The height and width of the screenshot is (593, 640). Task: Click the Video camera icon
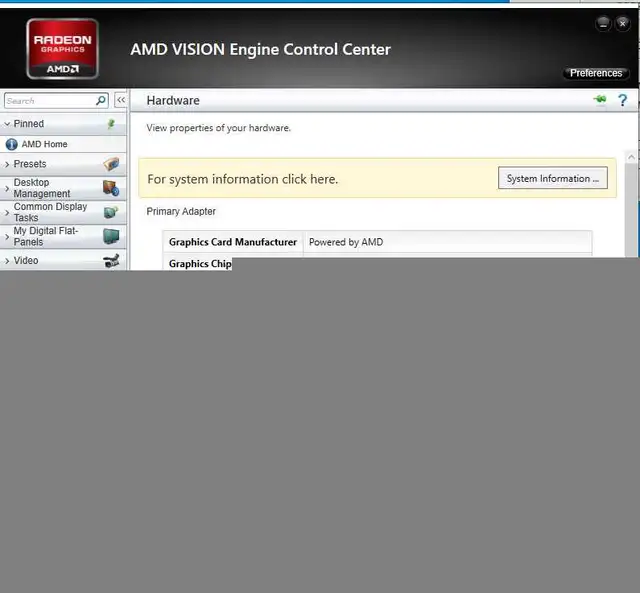(111, 260)
